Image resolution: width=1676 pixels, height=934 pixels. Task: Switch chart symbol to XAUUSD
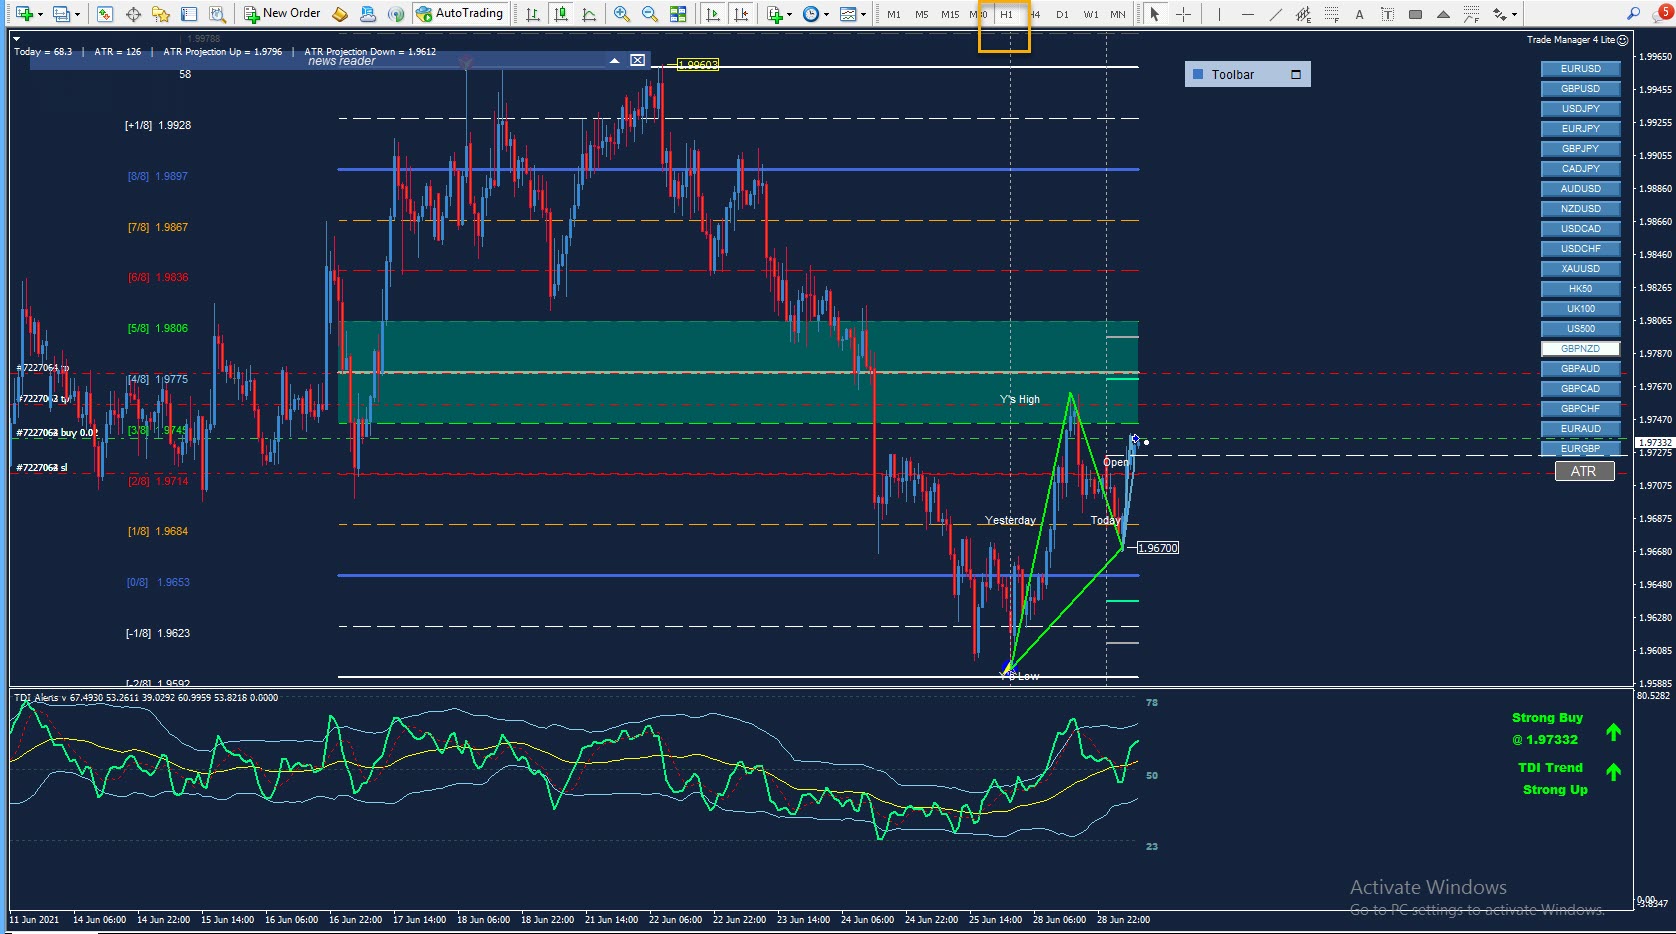pyautogui.click(x=1581, y=269)
